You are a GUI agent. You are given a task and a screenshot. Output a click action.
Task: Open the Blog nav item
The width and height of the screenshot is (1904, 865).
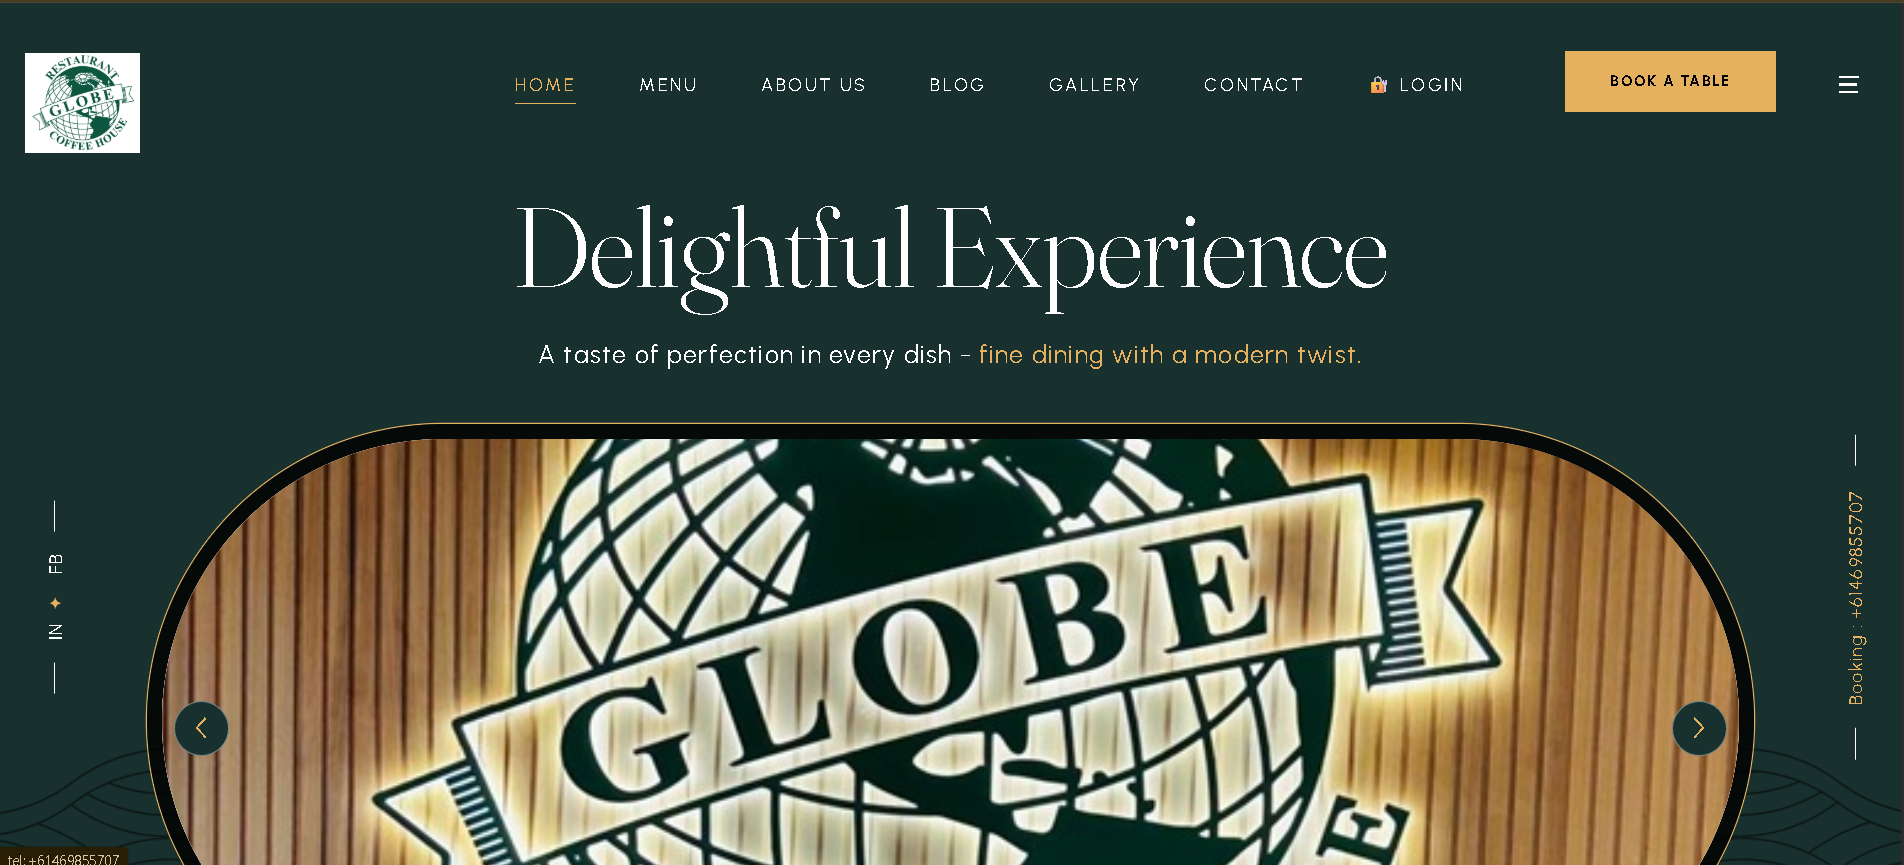click(957, 85)
